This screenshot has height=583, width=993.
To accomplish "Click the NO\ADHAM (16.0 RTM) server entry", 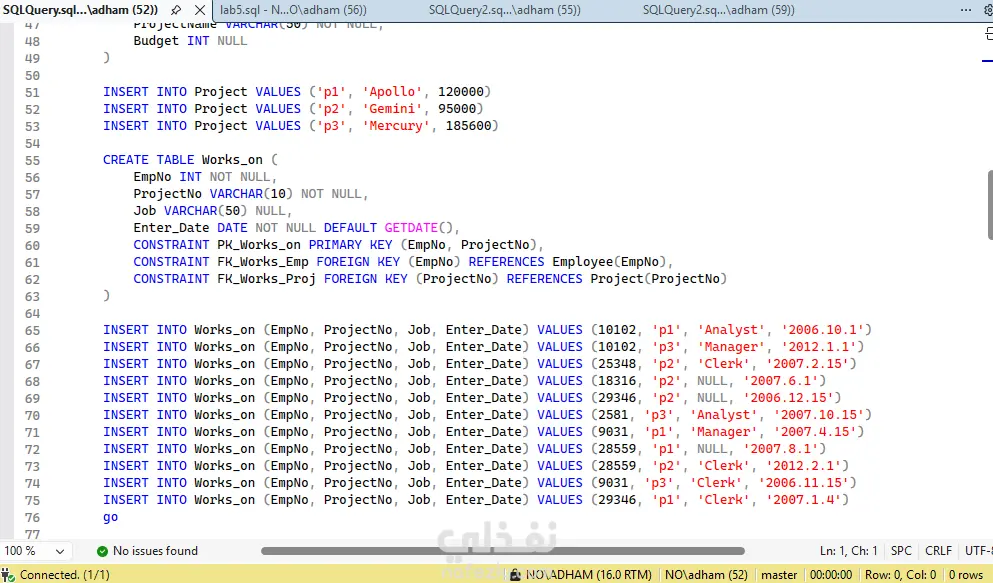I will tap(588, 575).
